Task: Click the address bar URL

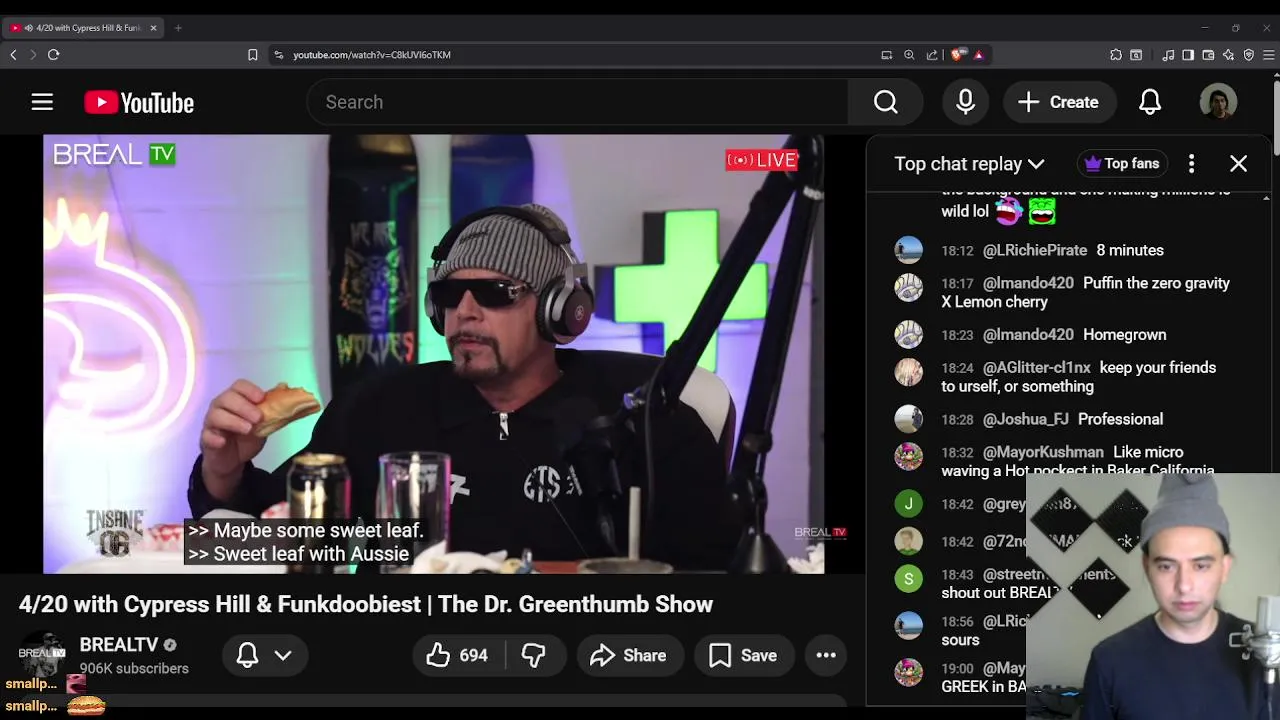Action: (372, 55)
